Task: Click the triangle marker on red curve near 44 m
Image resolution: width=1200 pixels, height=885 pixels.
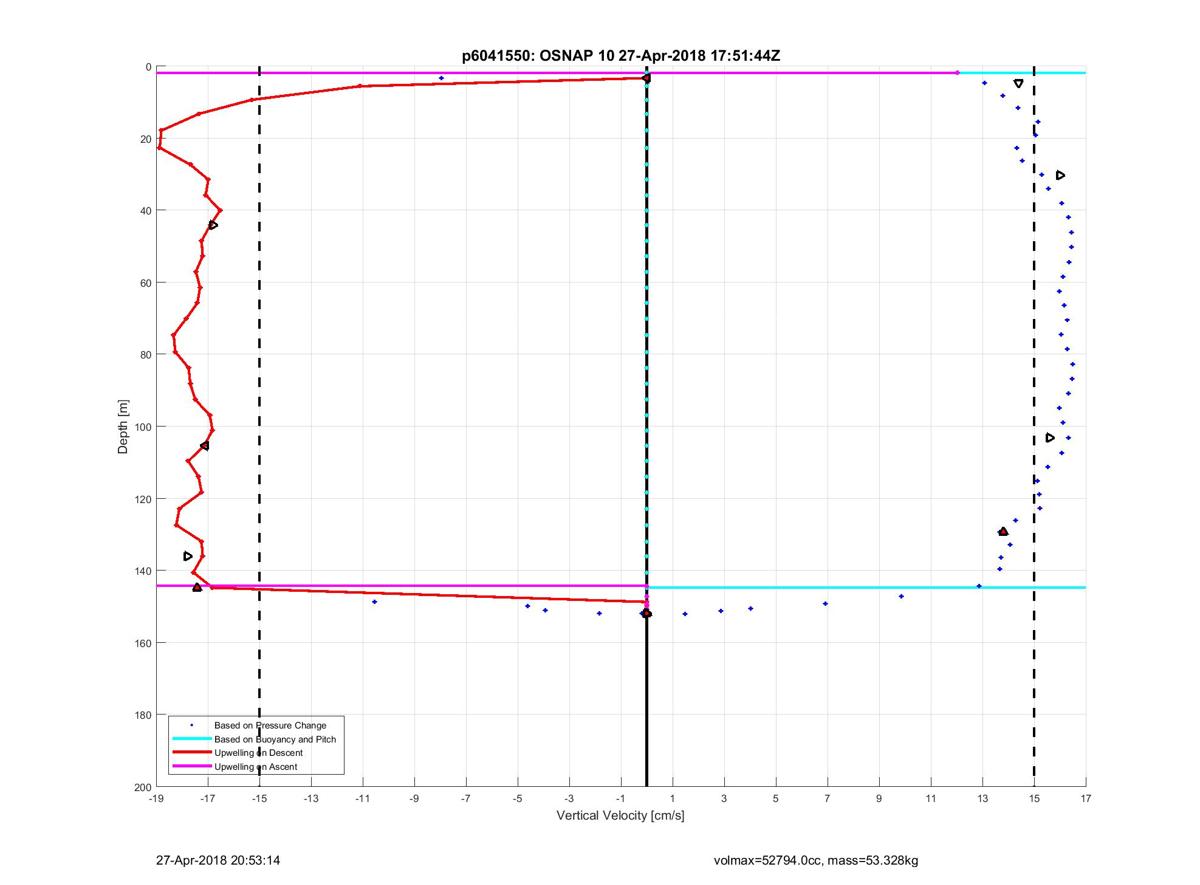Action: [x=213, y=225]
